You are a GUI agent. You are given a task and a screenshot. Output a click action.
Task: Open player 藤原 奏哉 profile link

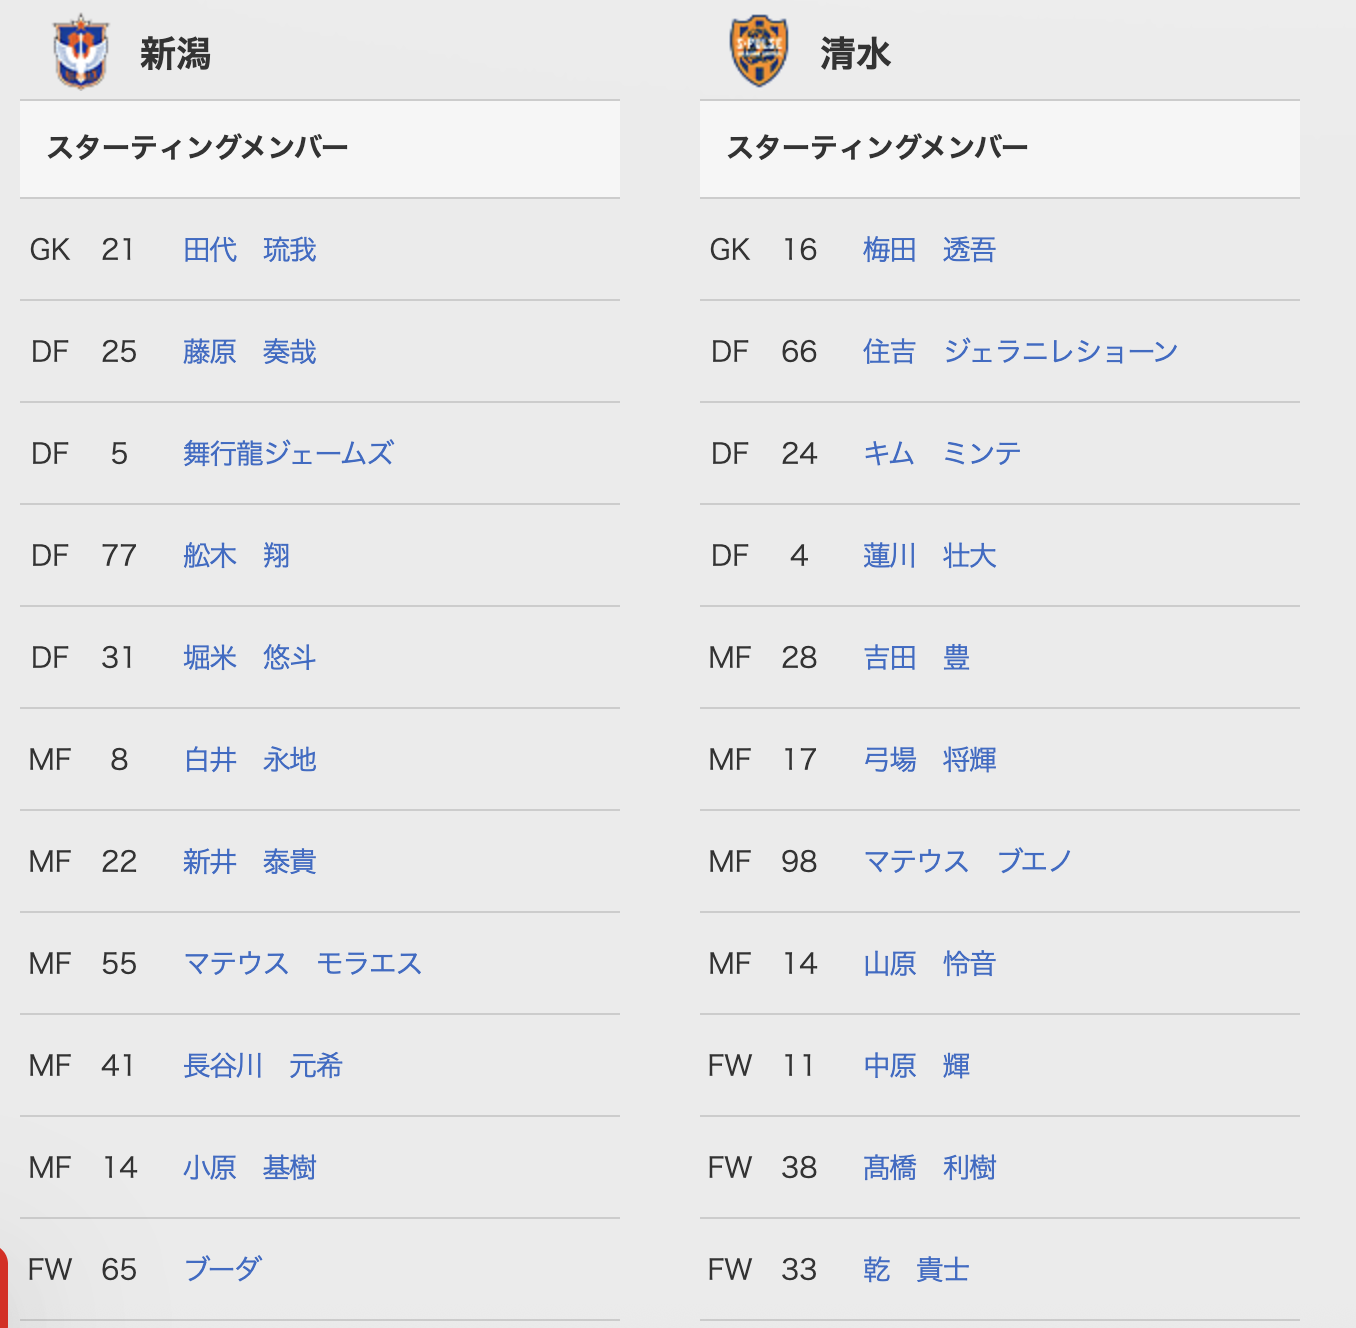(250, 352)
